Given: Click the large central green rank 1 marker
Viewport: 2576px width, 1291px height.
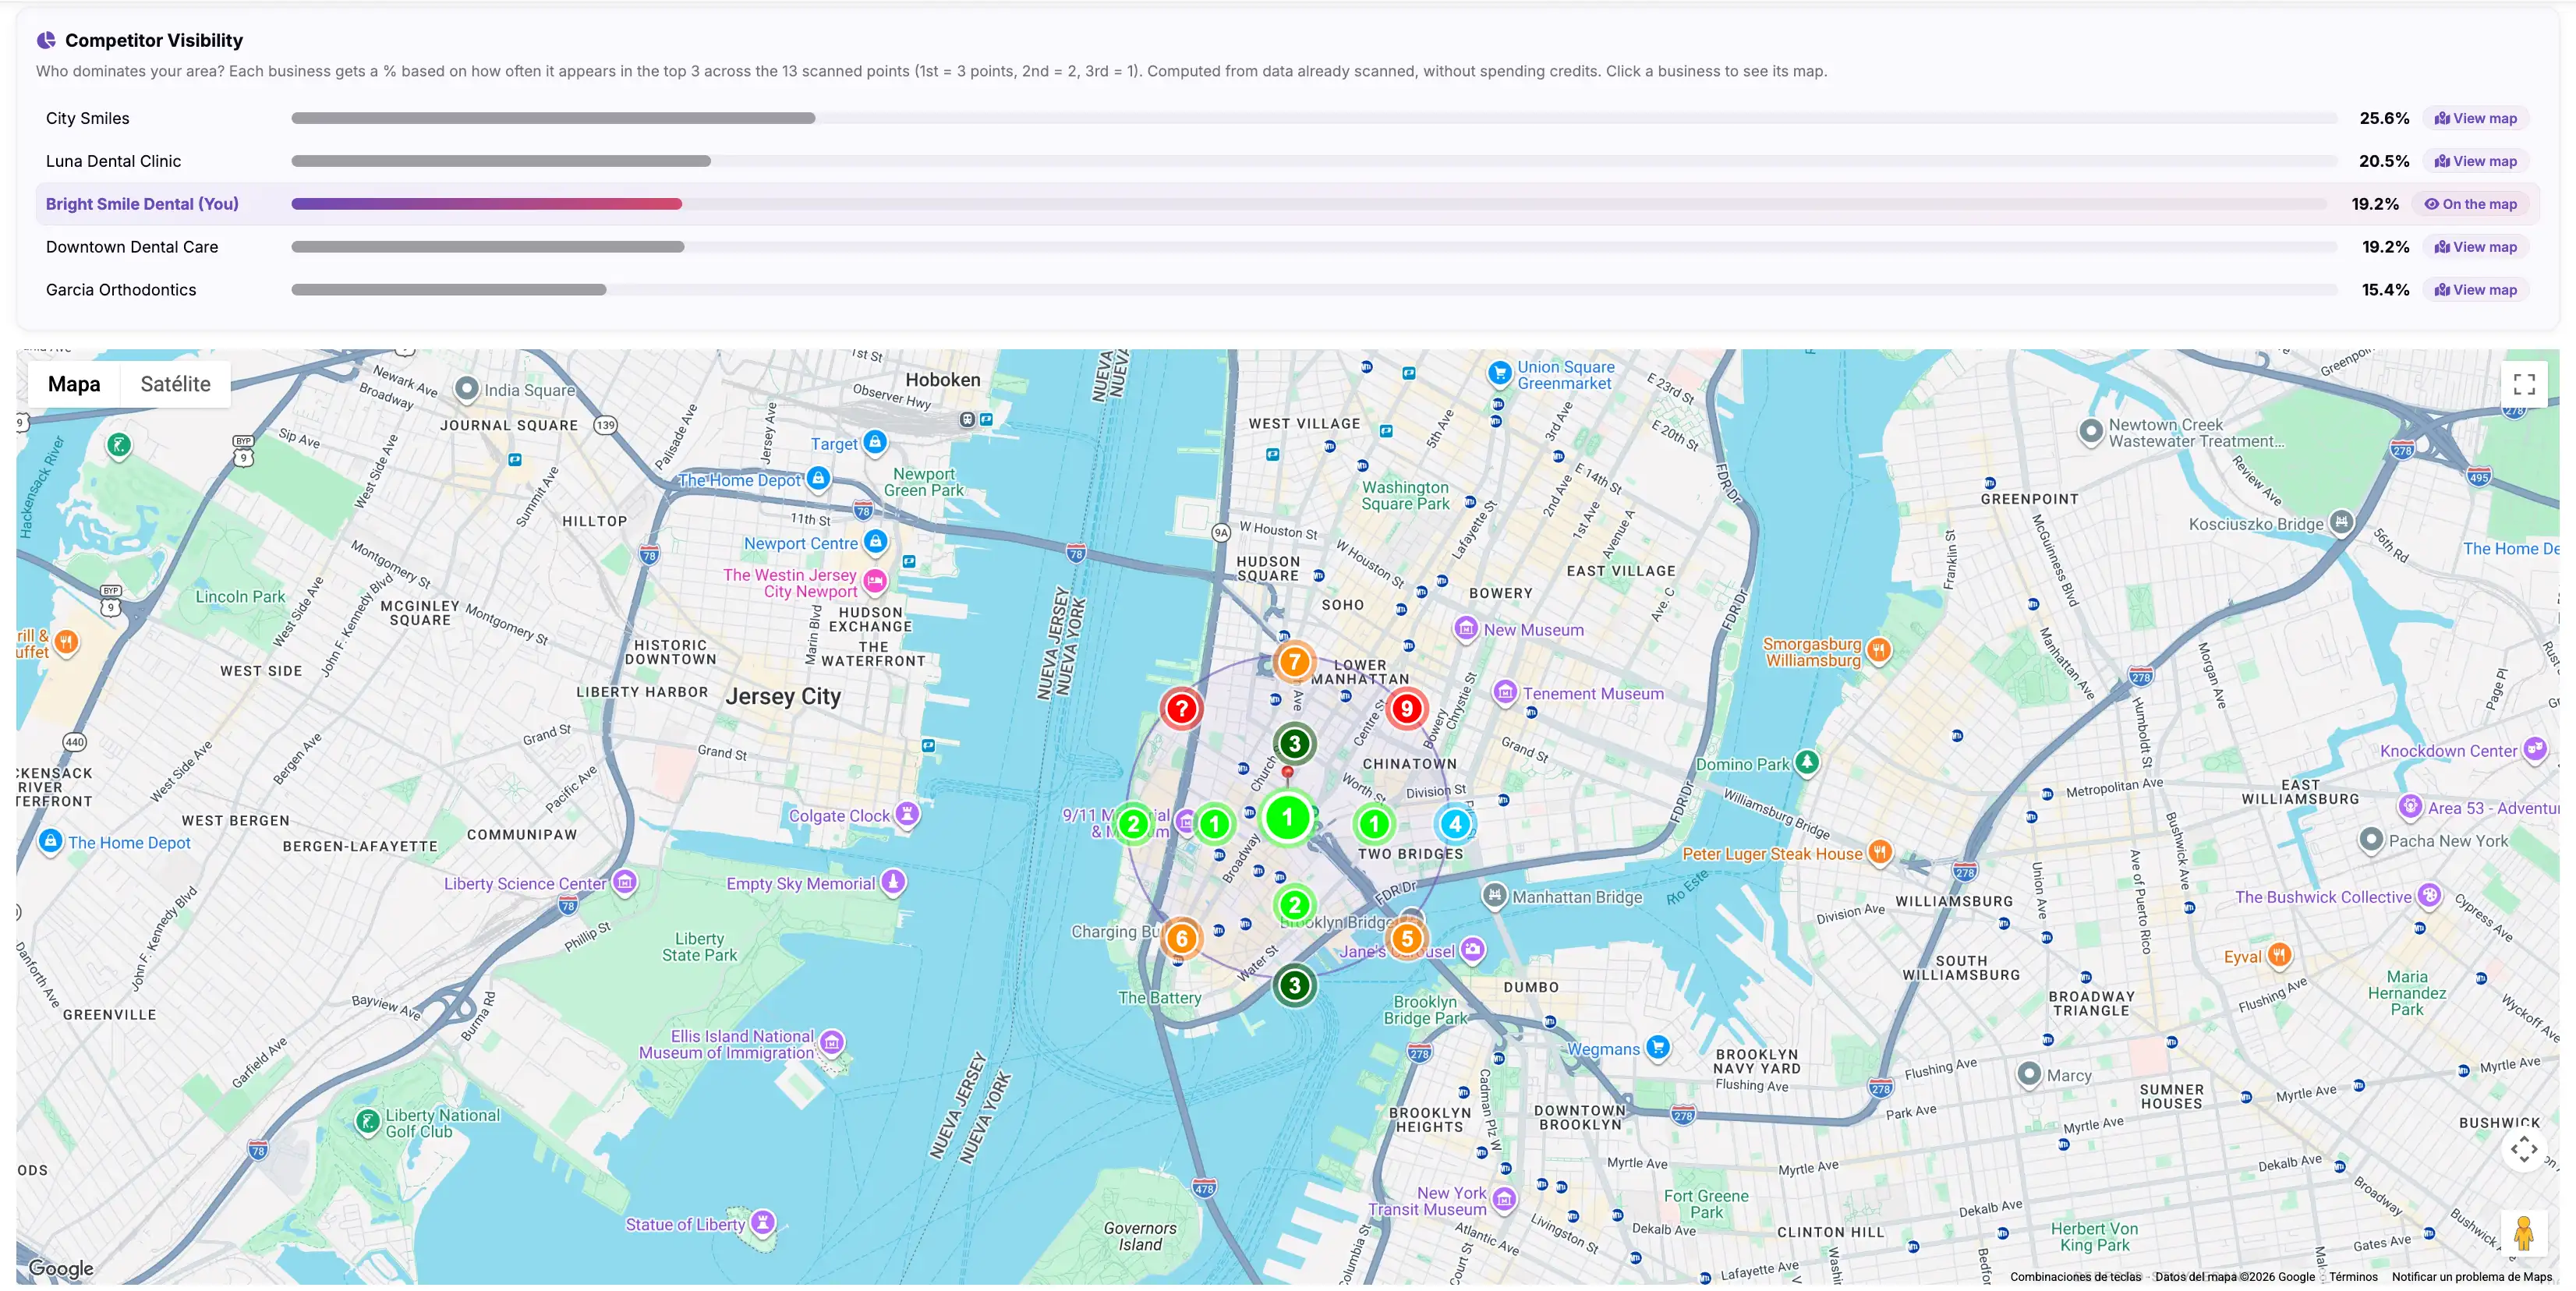Looking at the screenshot, I should coord(1287,818).
